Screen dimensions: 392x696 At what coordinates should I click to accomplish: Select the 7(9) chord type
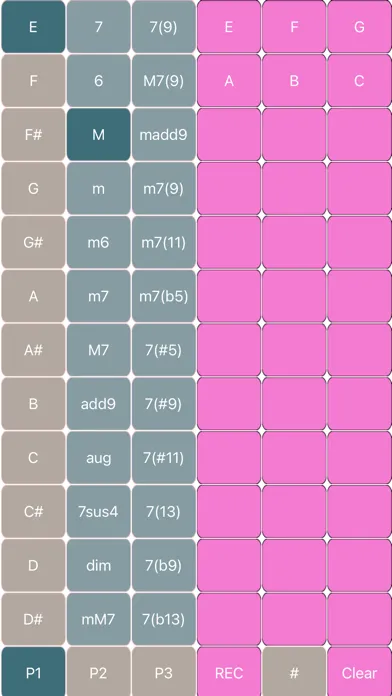point(164,27)
